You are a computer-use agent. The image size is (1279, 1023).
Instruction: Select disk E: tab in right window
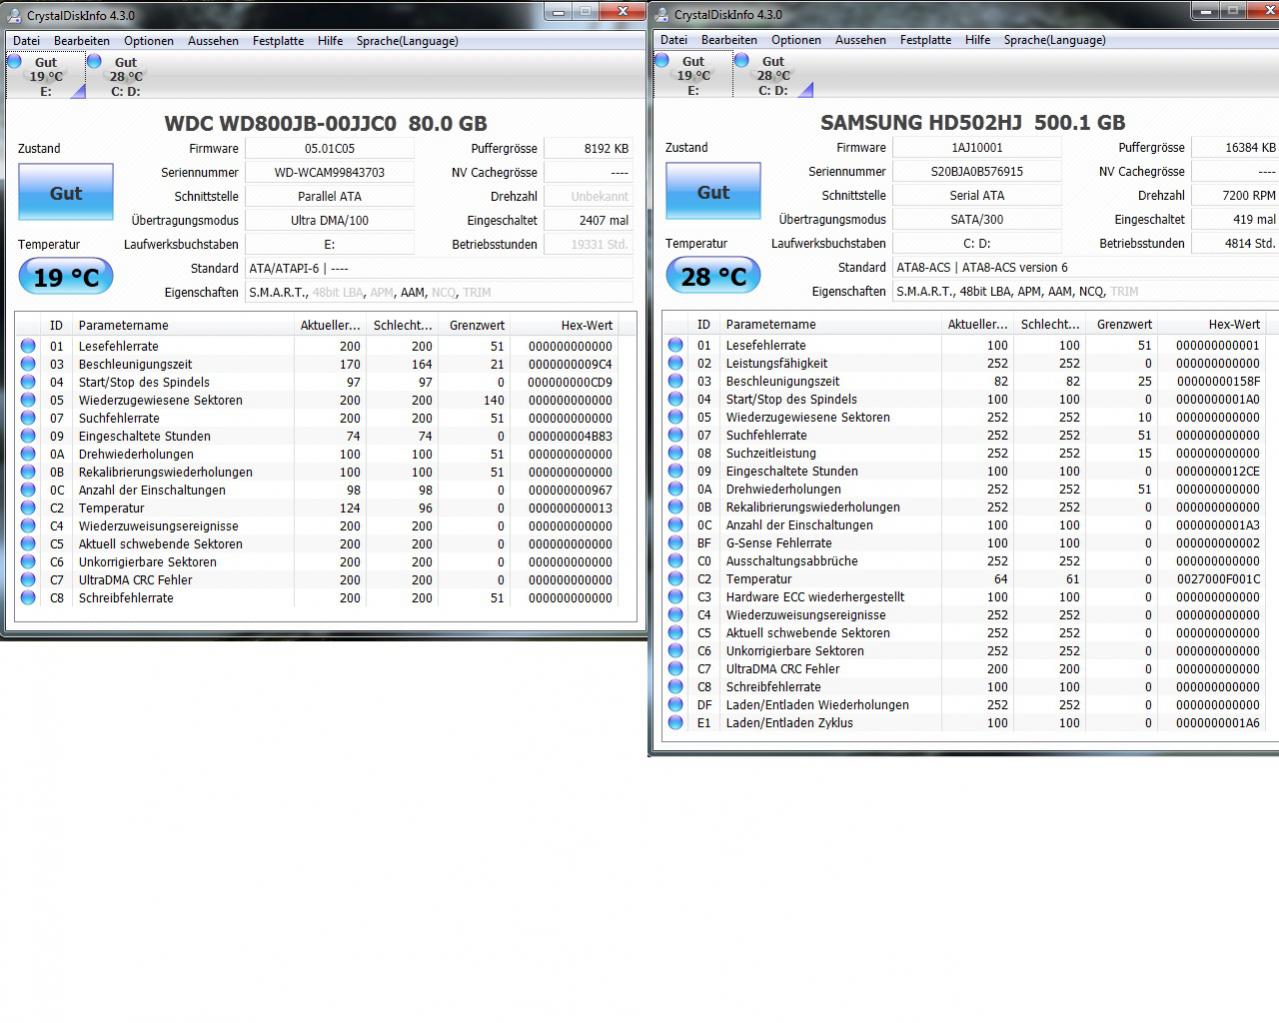(x=693, y=75)
